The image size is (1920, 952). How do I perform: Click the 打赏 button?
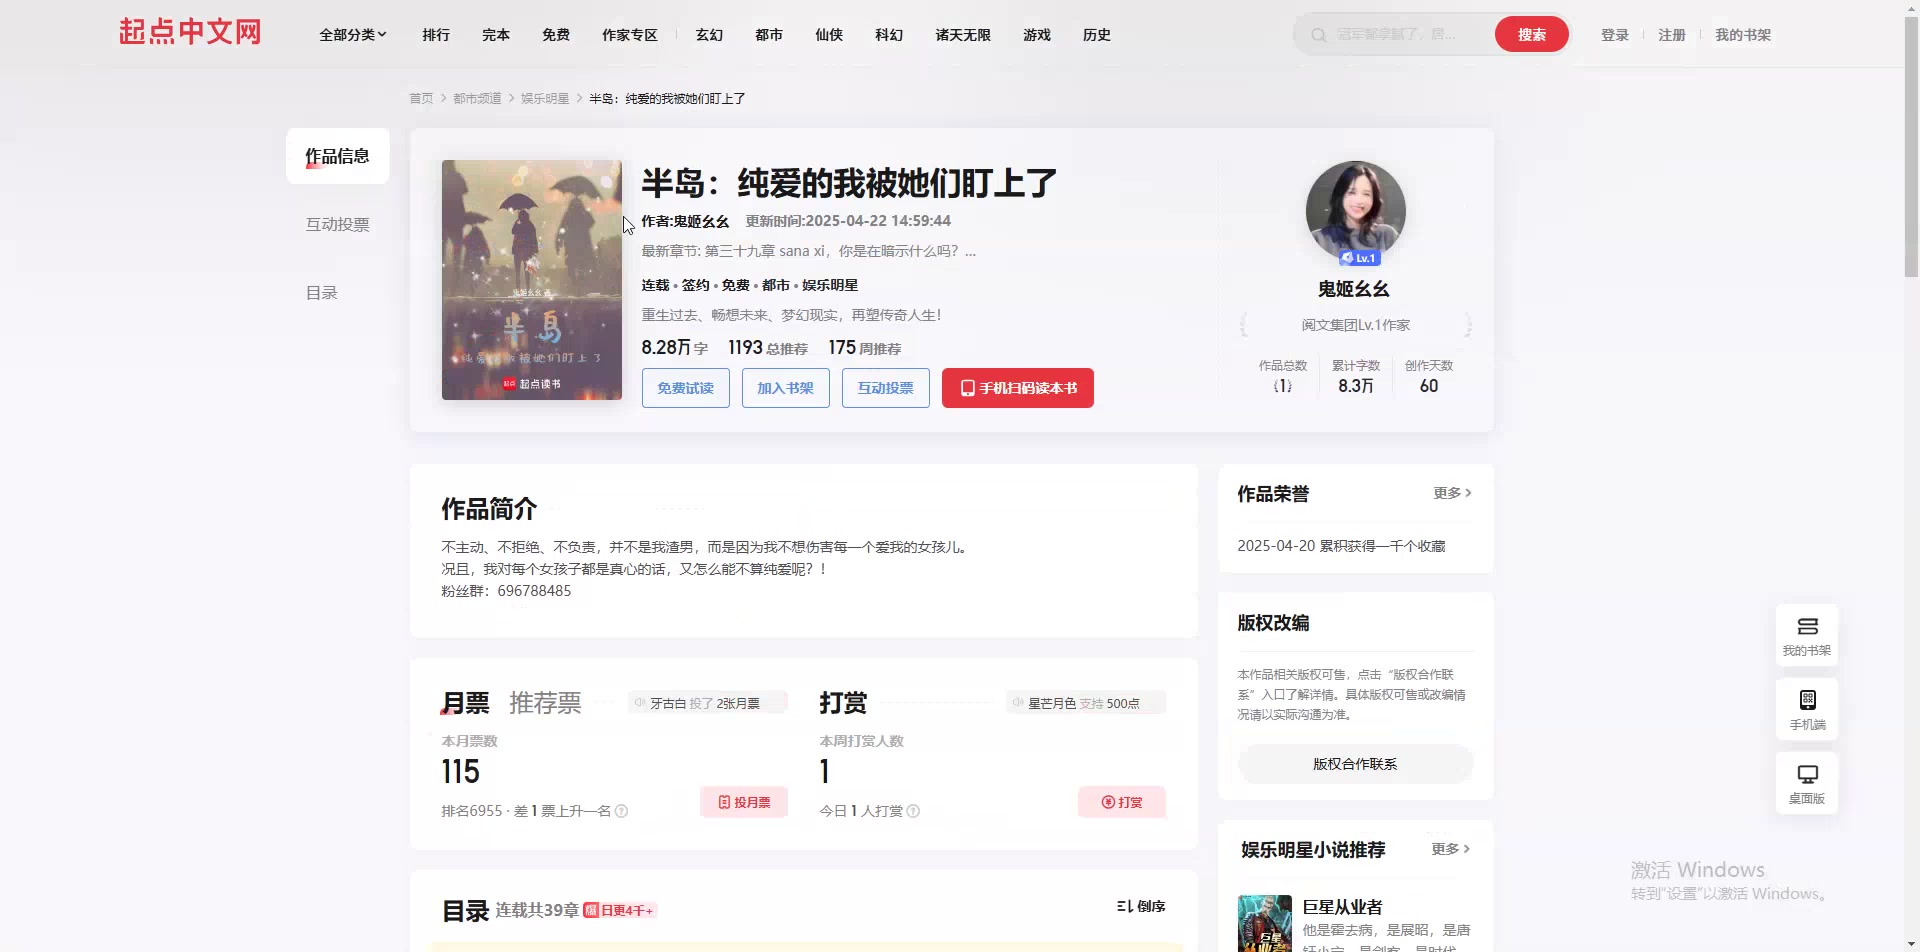(x=1122, y=802)
